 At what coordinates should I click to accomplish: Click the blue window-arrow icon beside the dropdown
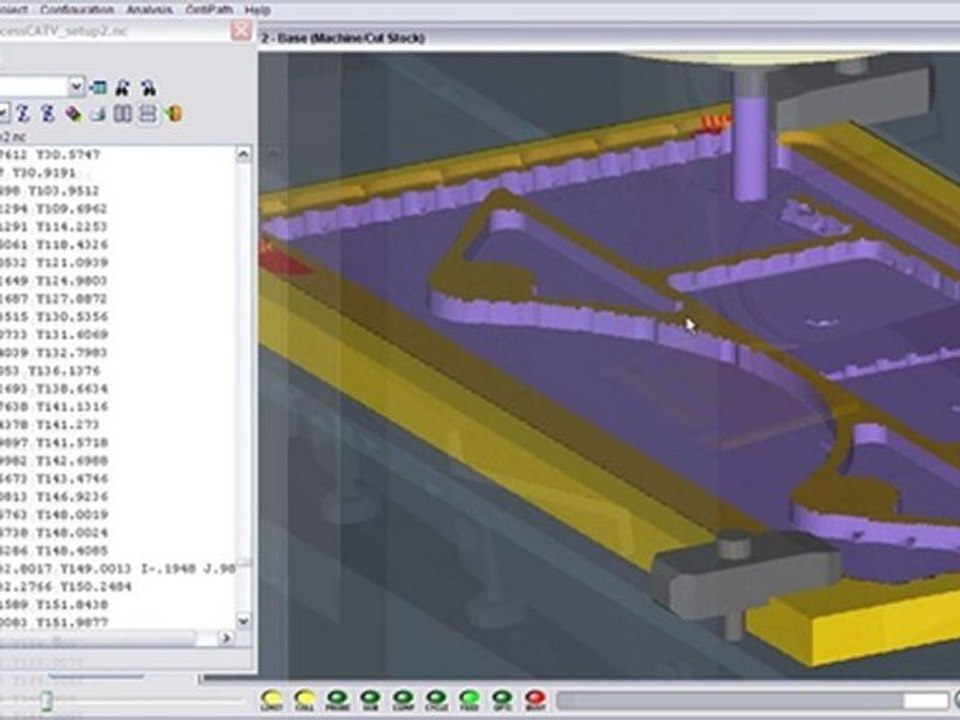click(97, 88)
